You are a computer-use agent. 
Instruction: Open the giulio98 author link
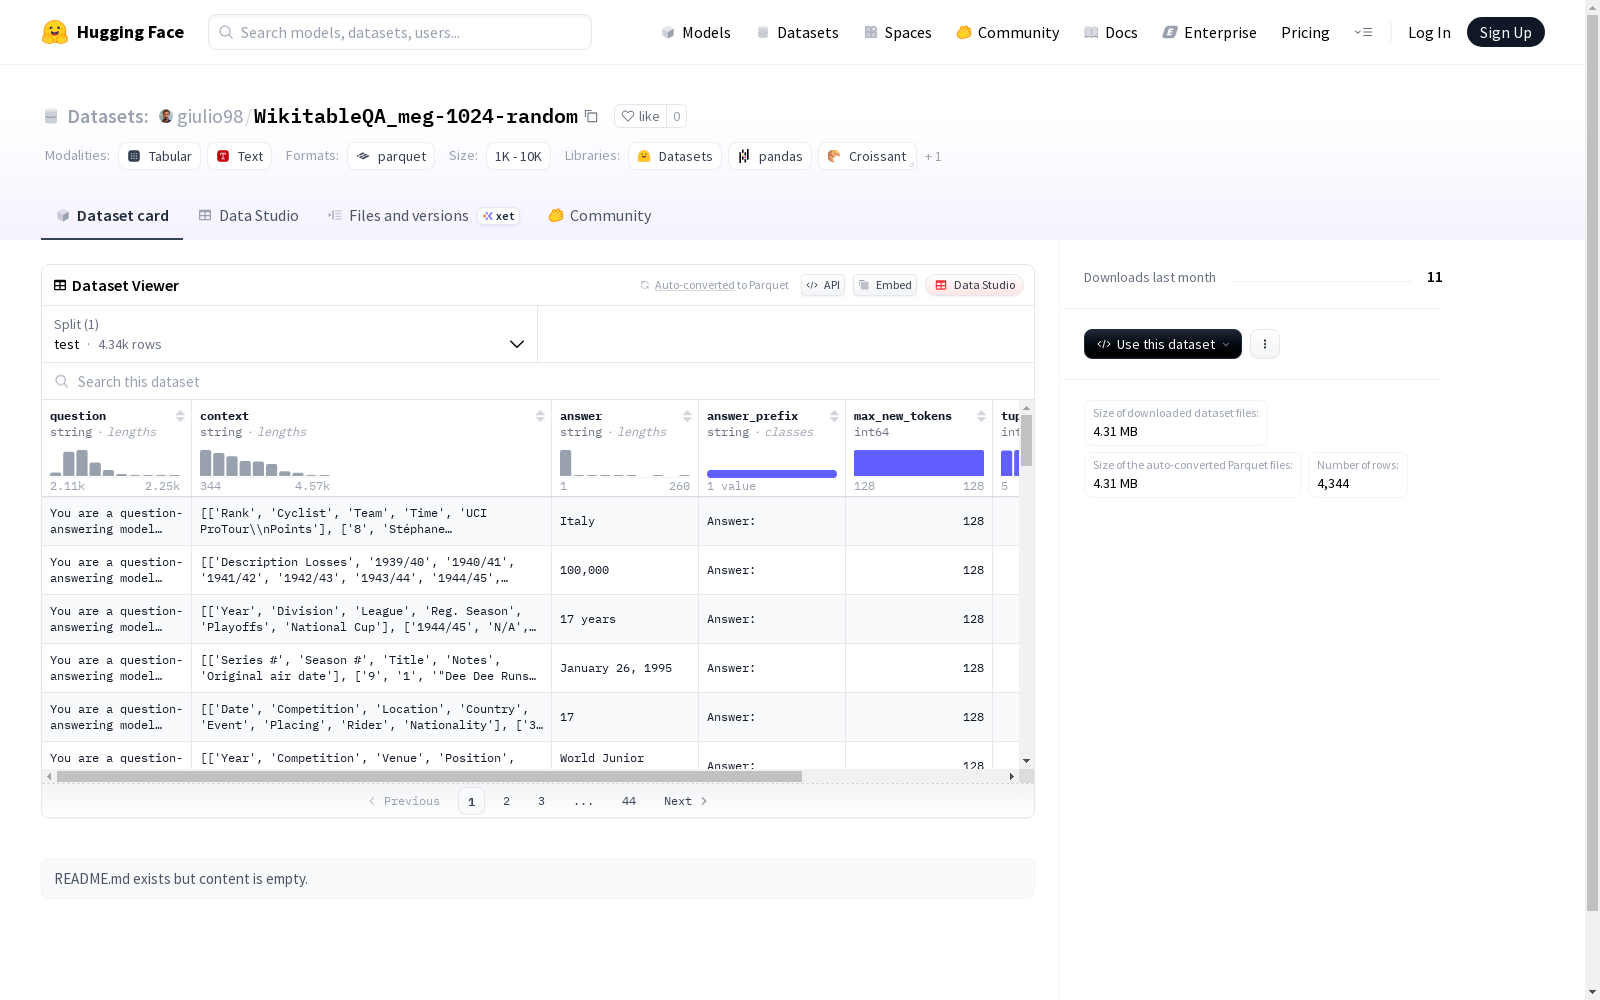210,116
